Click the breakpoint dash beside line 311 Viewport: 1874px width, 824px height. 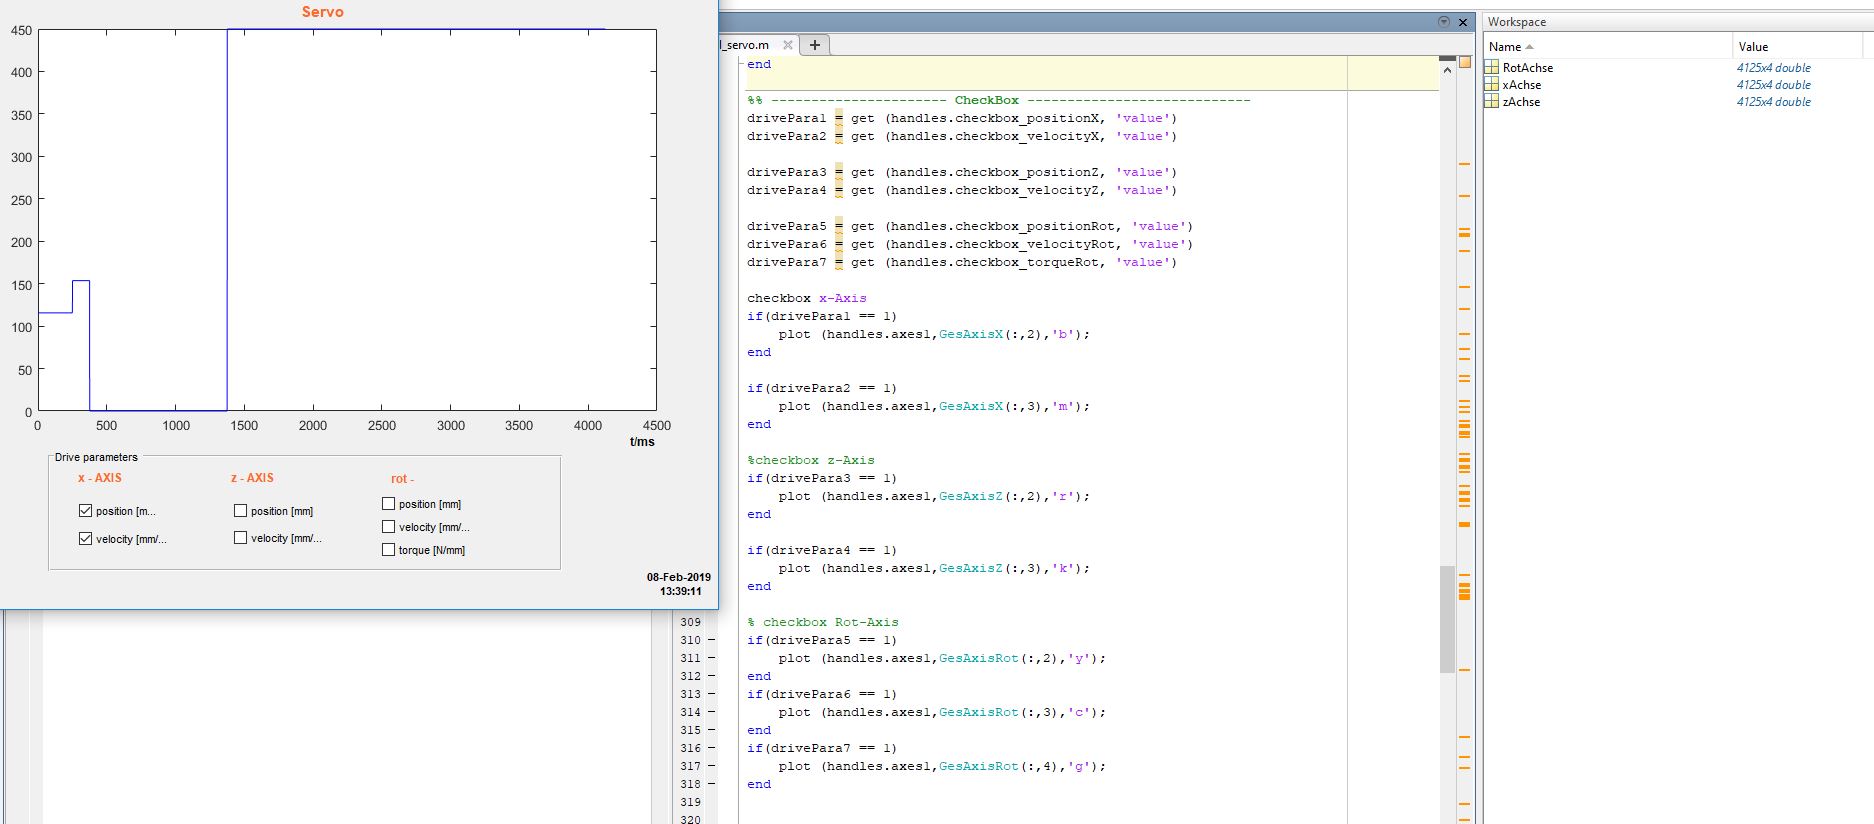[x=711, y=658]
